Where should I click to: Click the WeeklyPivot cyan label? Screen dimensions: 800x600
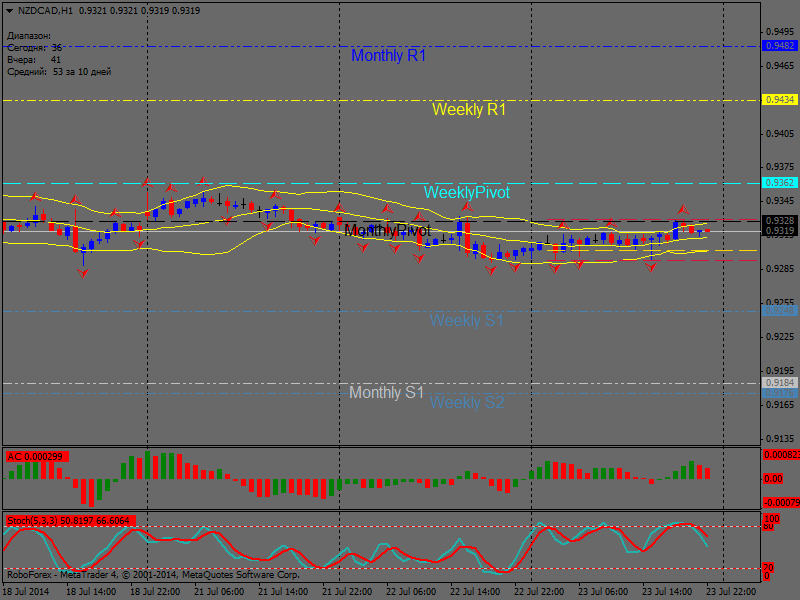[x=466, y=192]
